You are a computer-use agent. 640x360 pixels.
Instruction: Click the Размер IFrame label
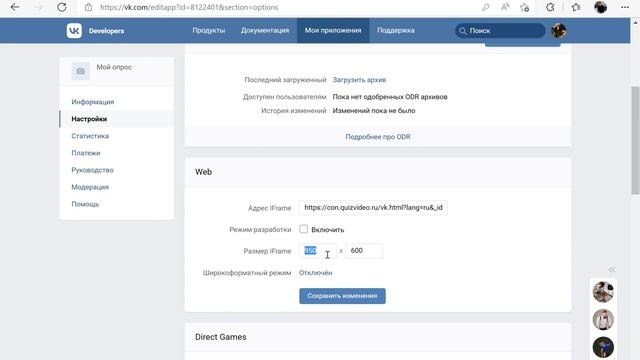pos(267,251)
